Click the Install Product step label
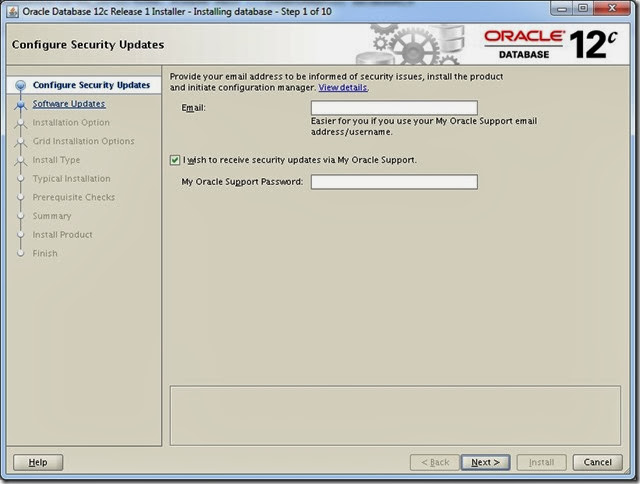The width and height of the screenshot is (640, 484). (x=62, y=235)
